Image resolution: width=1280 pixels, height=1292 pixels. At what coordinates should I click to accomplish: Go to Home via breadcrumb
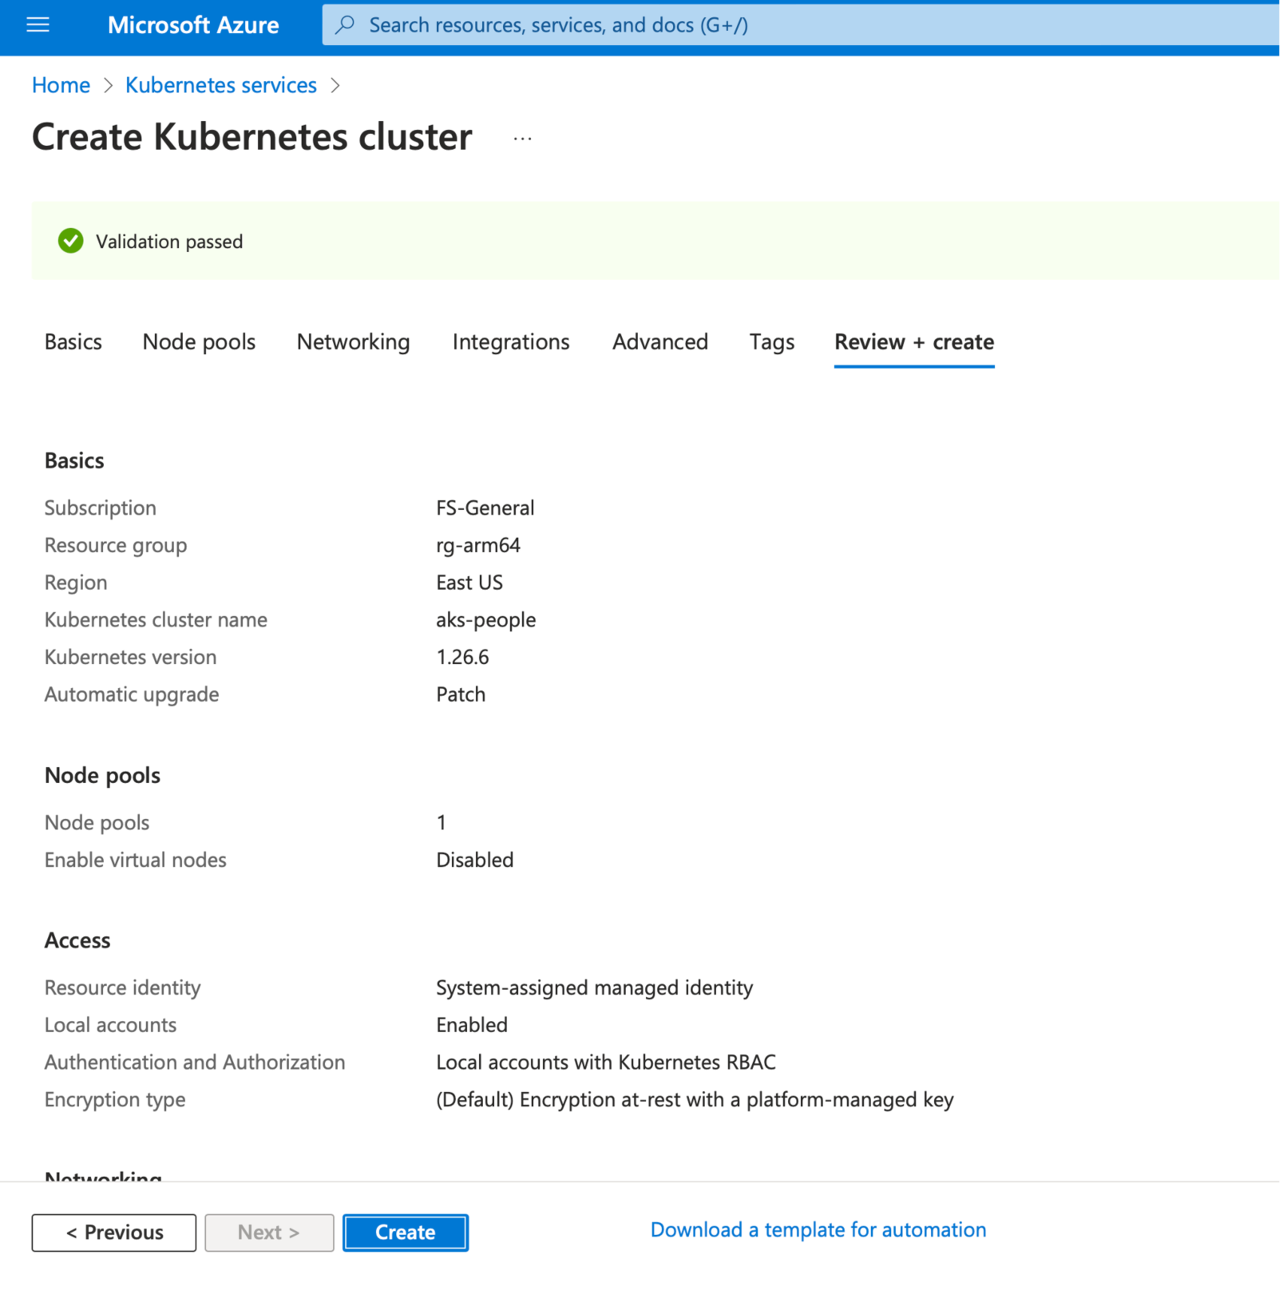pos(61,85)
